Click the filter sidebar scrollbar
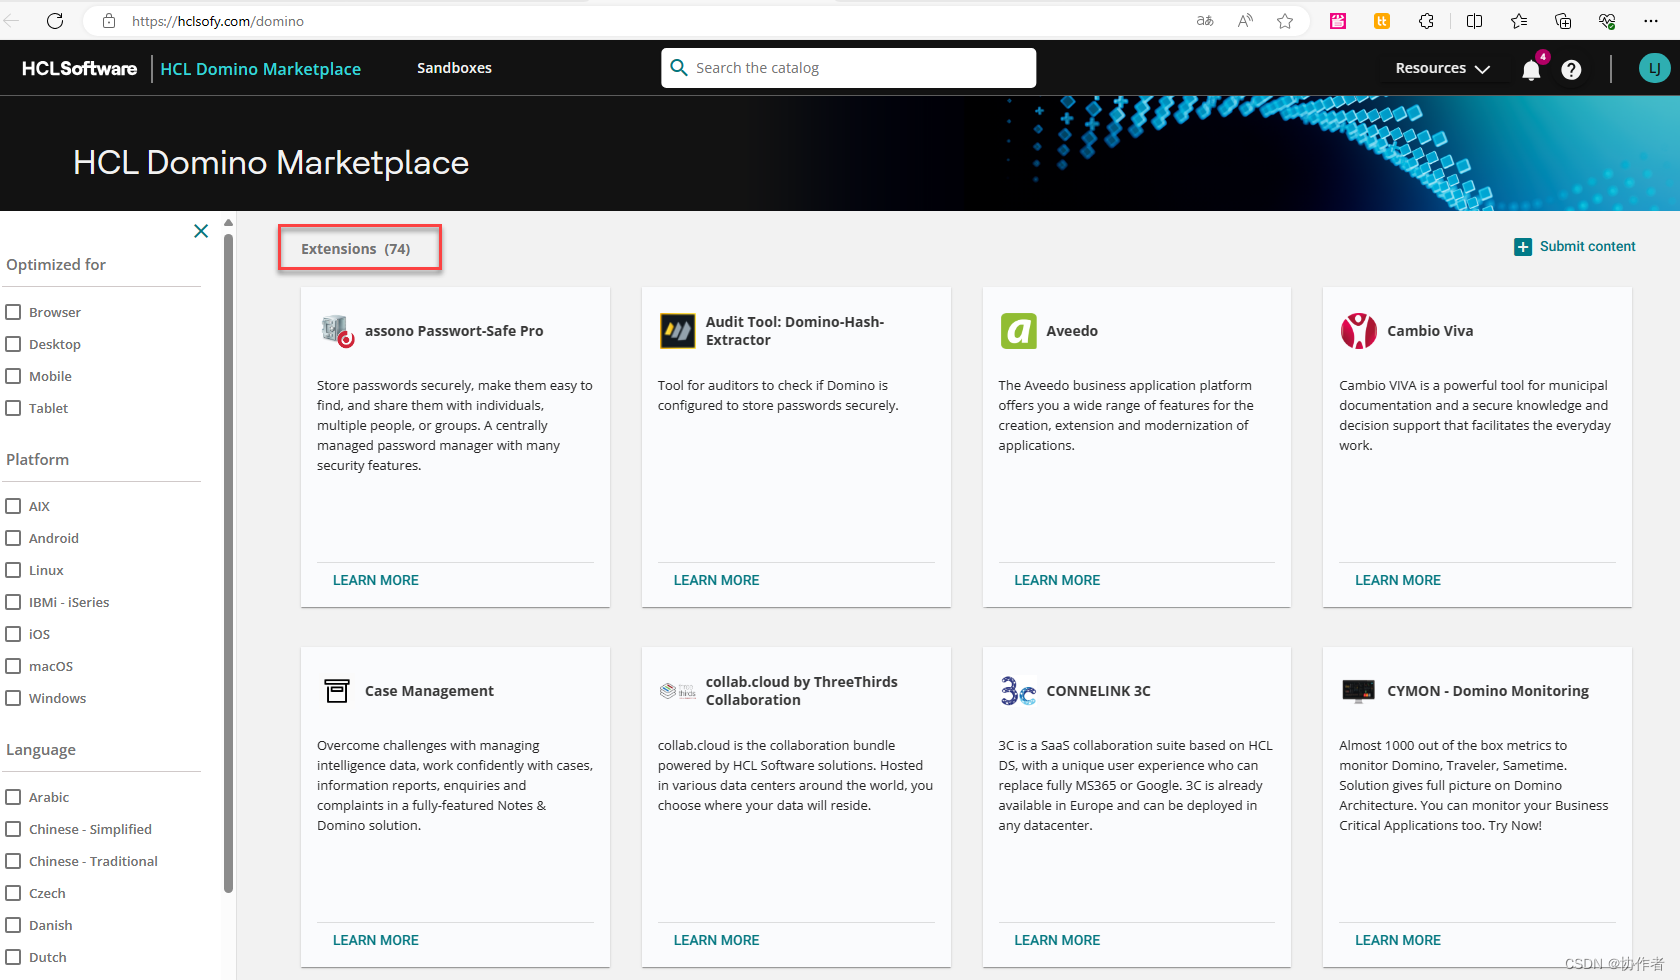The image size is (1680, 980). 229,562
